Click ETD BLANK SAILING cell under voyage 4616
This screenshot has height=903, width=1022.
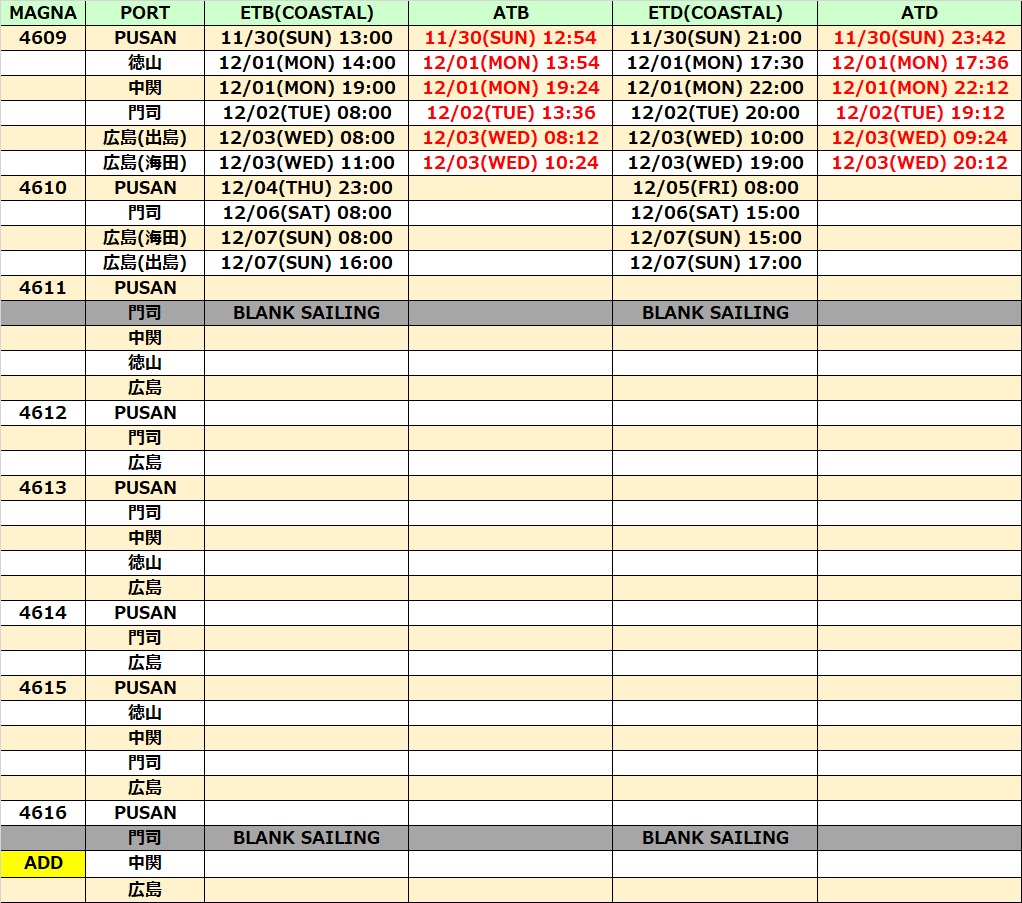pyautogui.click(x=715, y=838)
